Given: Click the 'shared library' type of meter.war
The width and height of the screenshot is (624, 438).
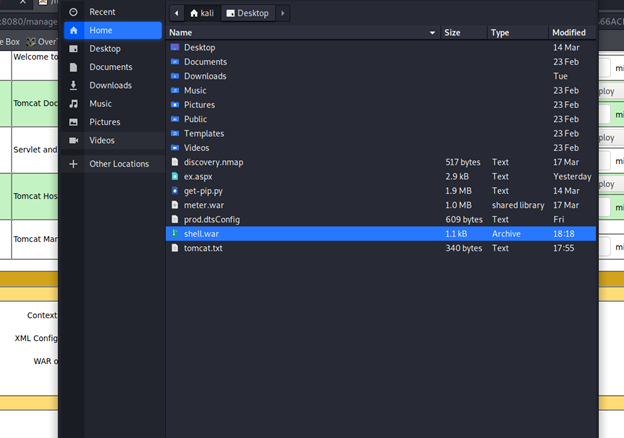Looking at the screenshot, I should tap(518, 205).
